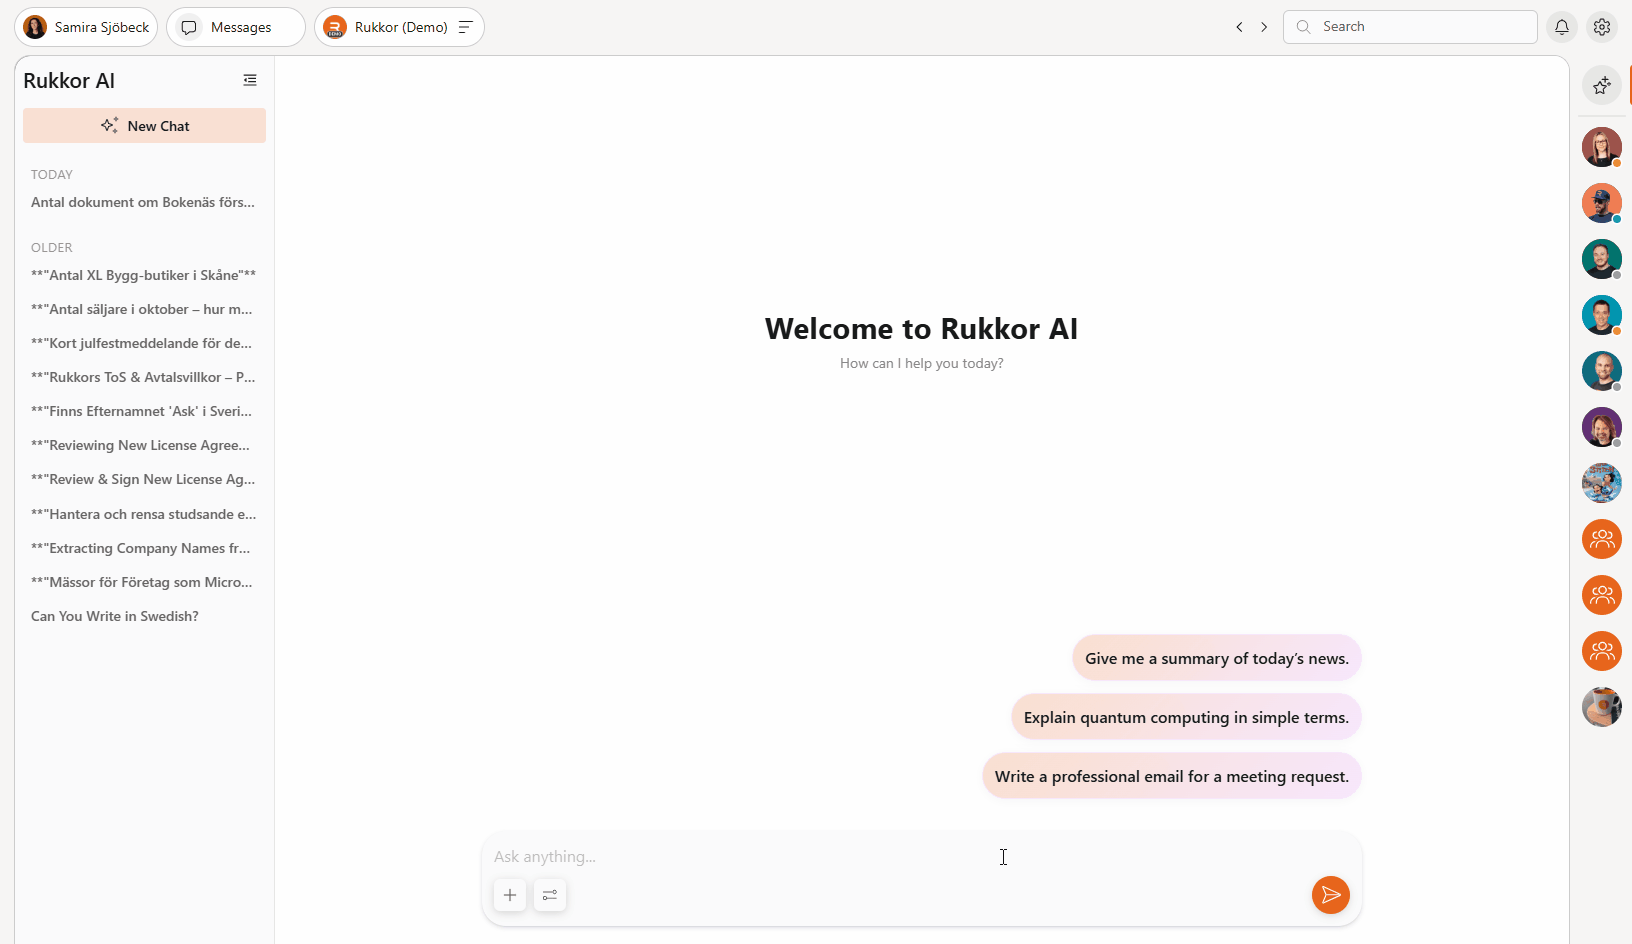Open sixth contact avatar with purple background
Viewport: 1632px width, 944px height.
[x=1602, y=427]
